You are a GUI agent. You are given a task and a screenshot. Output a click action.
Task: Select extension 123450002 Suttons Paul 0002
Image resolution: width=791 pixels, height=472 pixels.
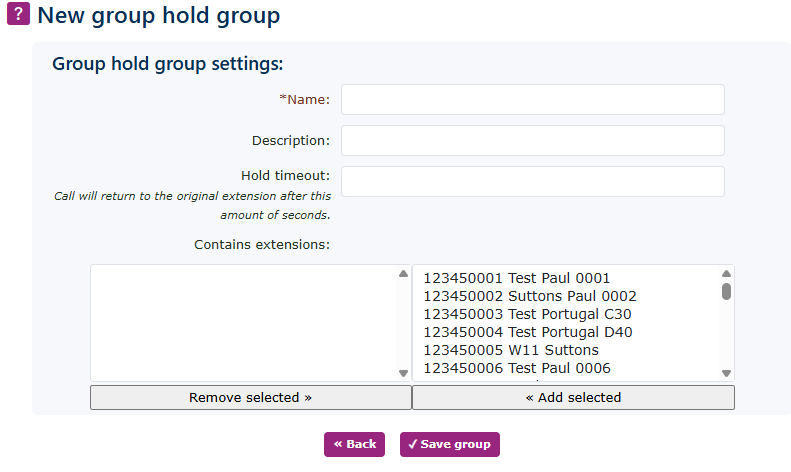point(529,296)
